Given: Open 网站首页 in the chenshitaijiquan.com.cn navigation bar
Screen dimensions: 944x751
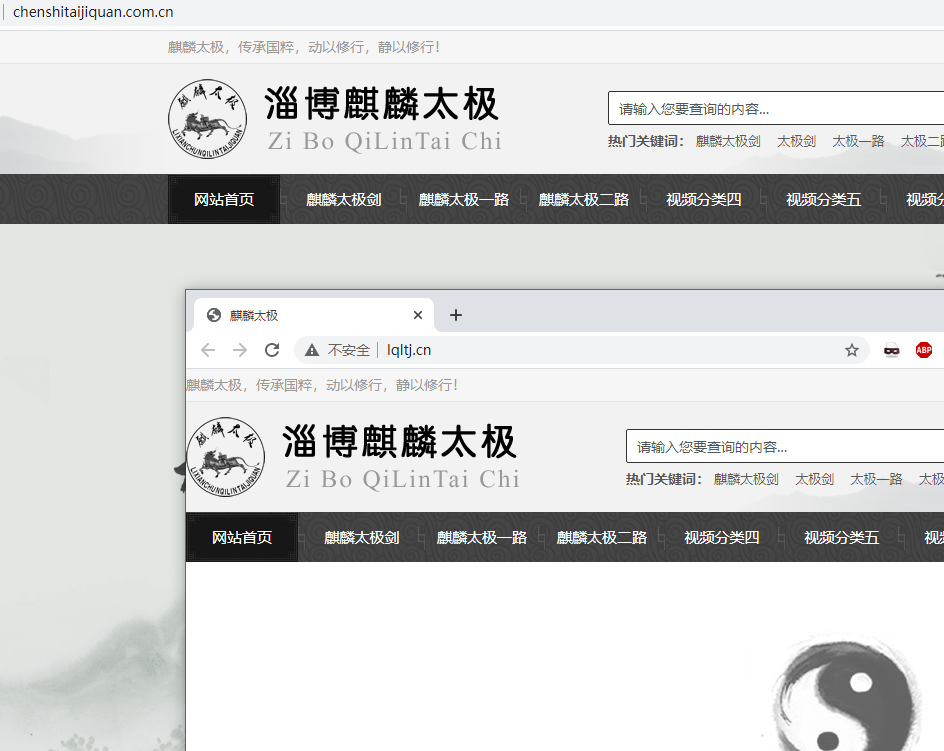Looking at the screenshot, I should (224, 199).
